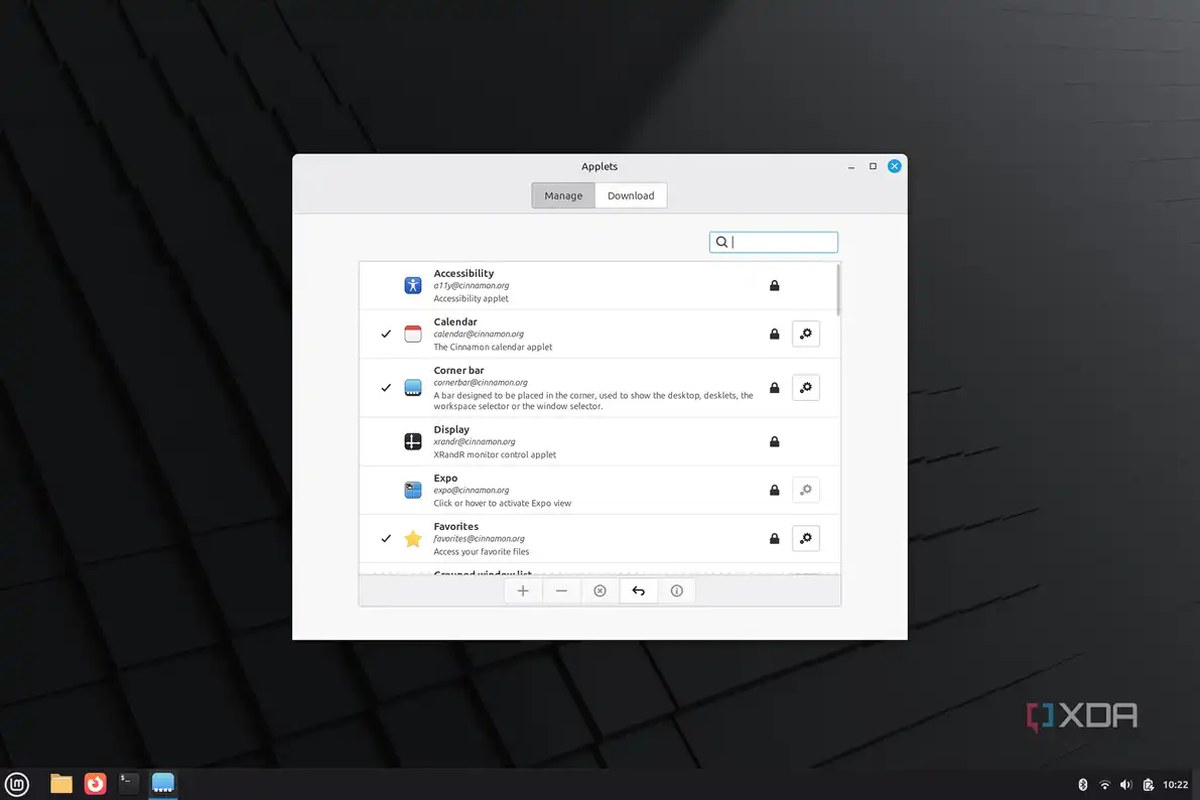The image size is (1200, 800).
Task: Click the lock icon in Calendar row
Action: 774,334
